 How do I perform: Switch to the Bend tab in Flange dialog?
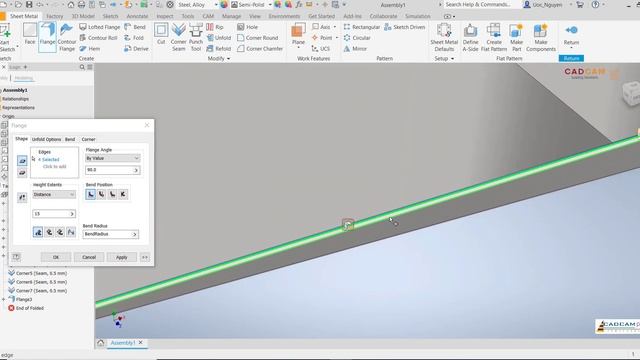point(70,139)
